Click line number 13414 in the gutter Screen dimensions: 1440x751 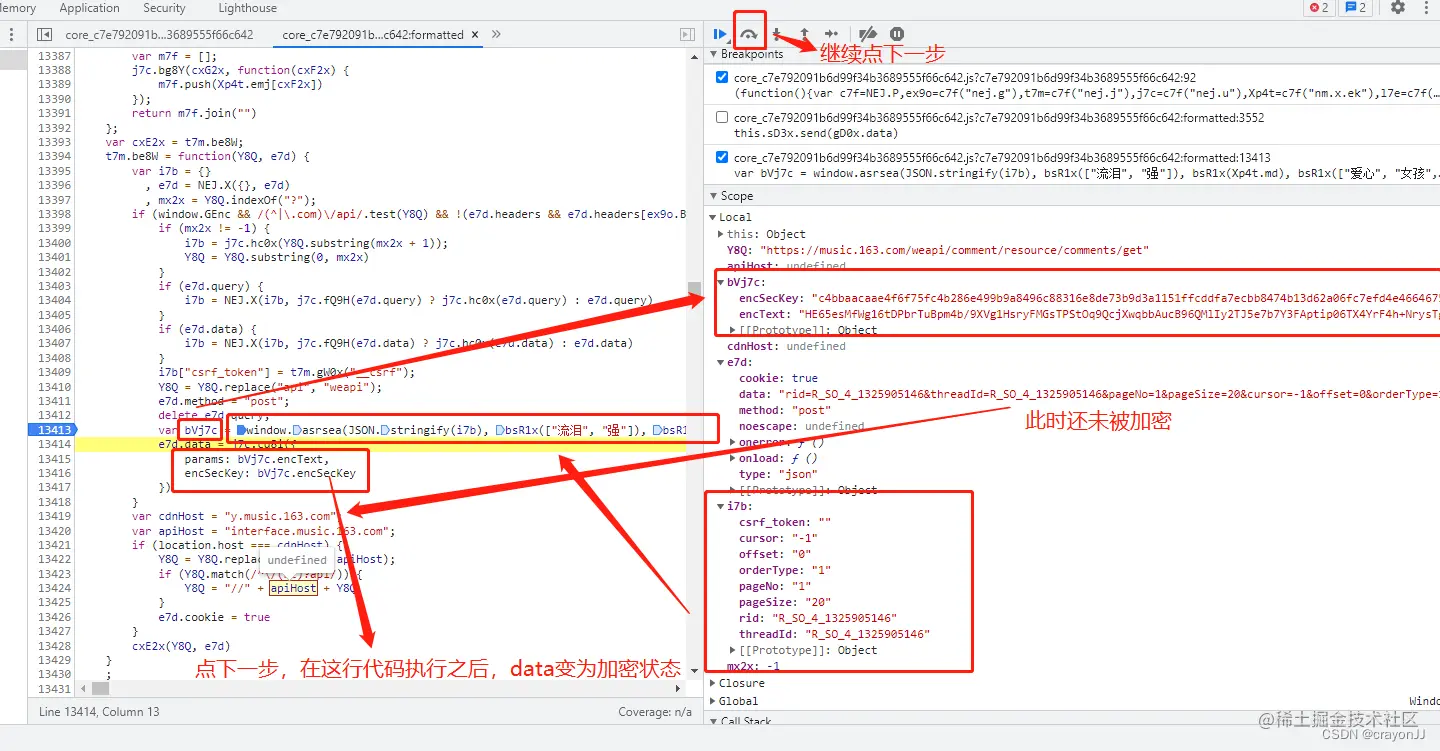pos(54,444)
